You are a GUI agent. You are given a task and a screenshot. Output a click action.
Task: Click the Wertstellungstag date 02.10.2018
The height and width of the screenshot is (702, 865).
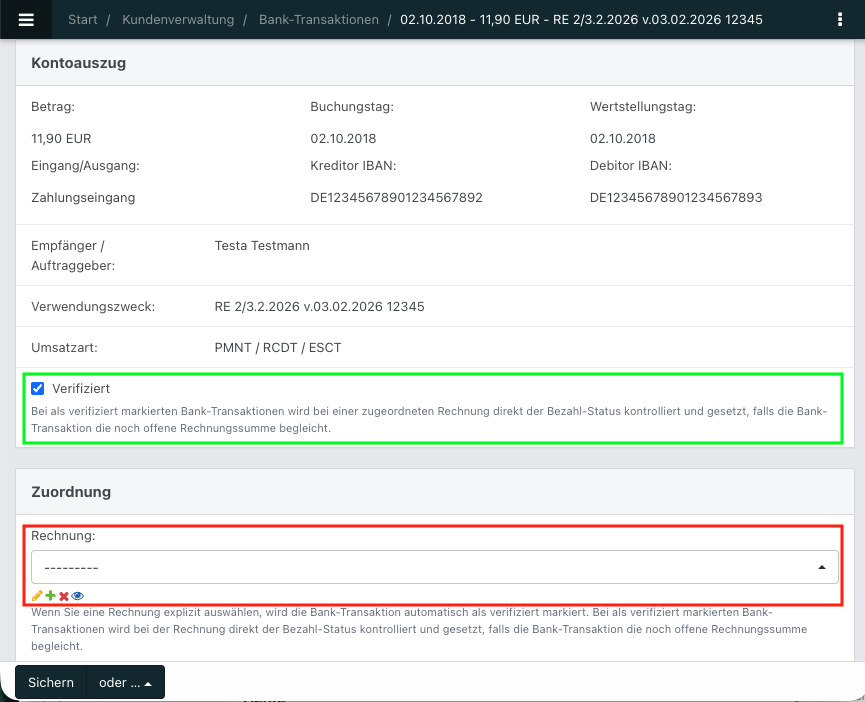(x=623, y=138)
